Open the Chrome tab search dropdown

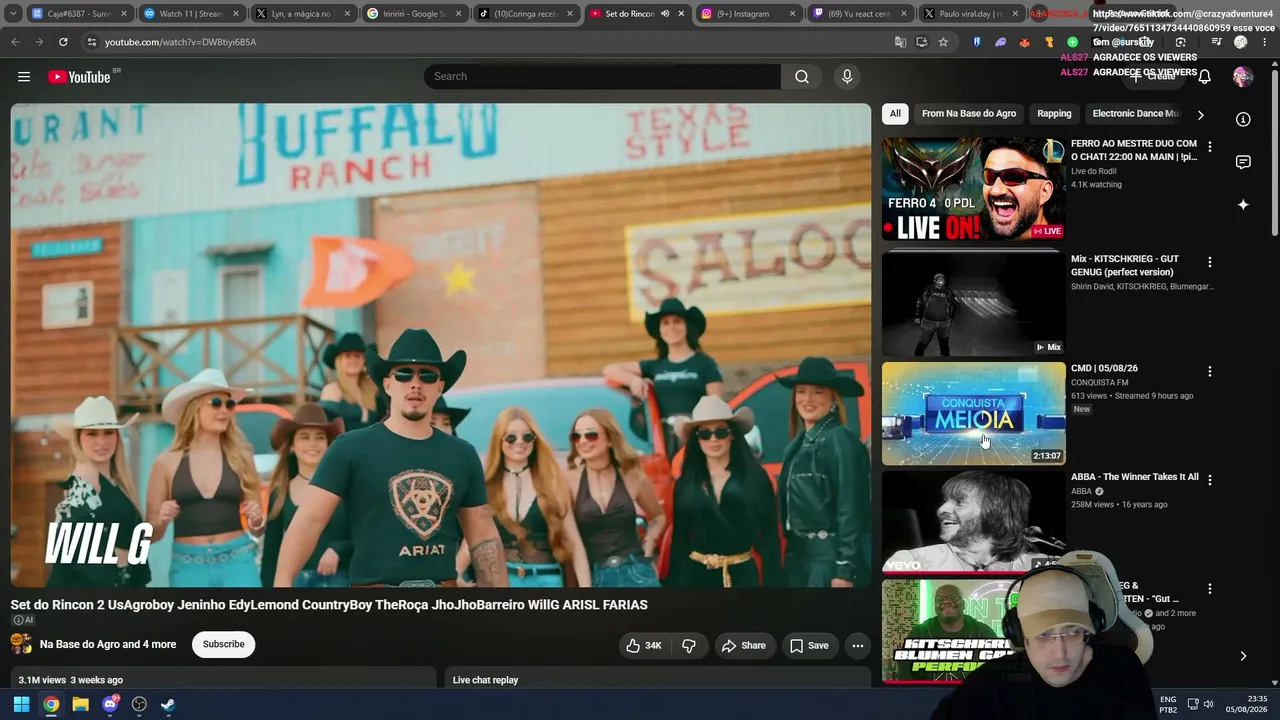point(13,14)
